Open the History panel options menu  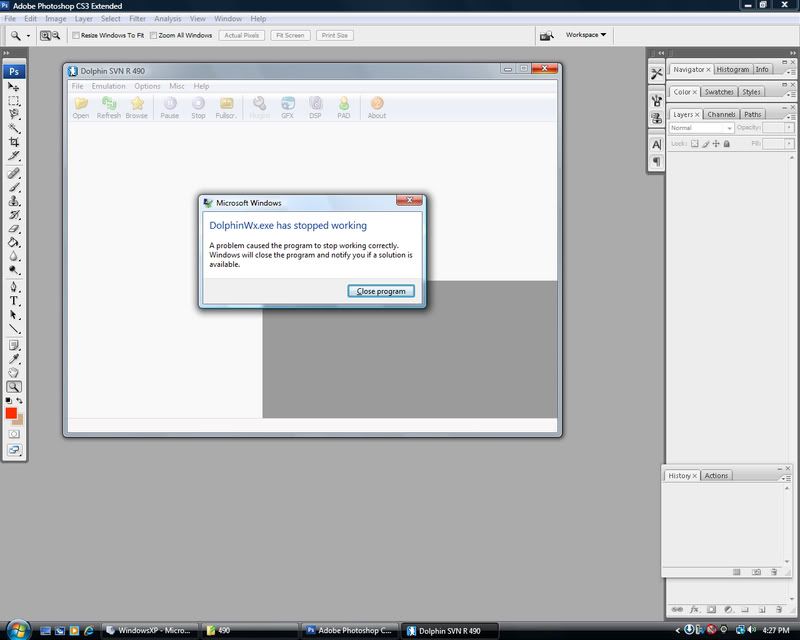click(x=786, y=478)
